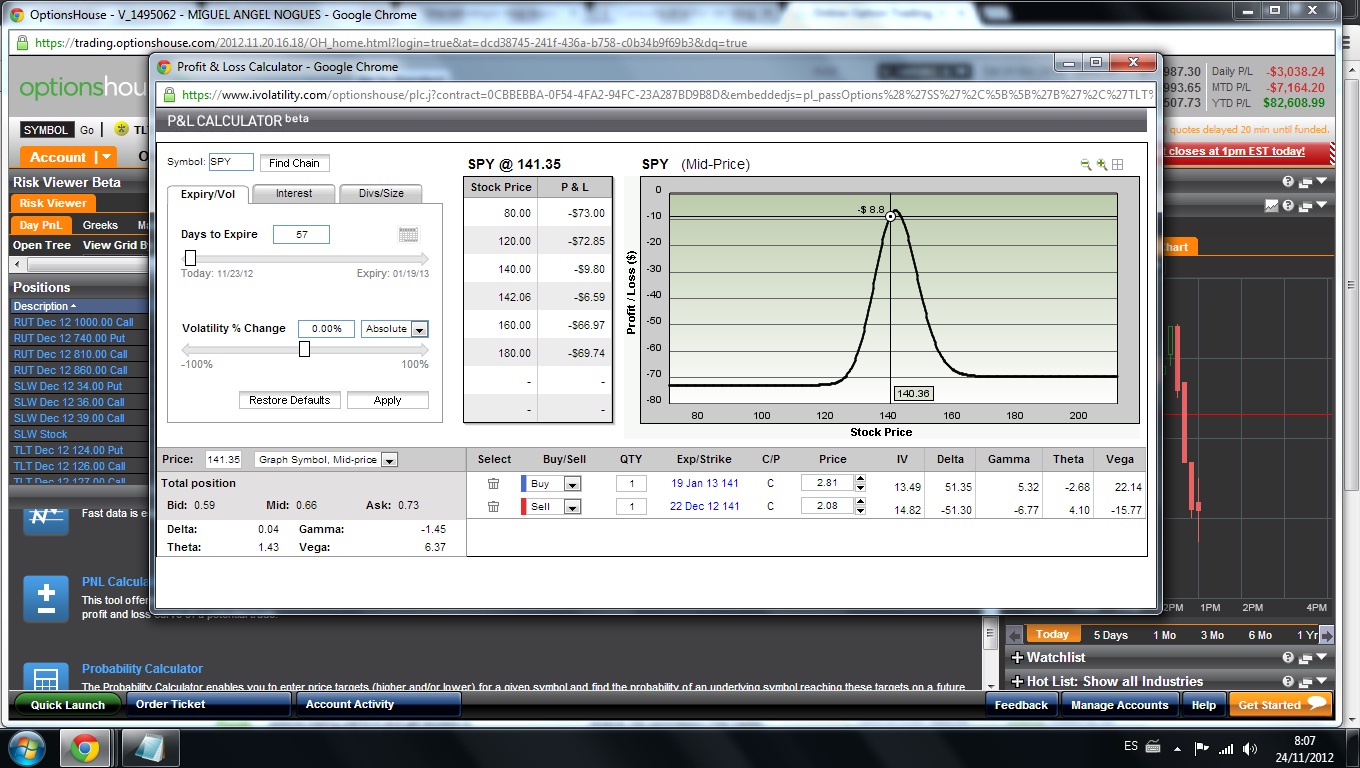Delete the 22 Dec 12 141 leg
The image size is (1360, 768).
pos(493,507)
